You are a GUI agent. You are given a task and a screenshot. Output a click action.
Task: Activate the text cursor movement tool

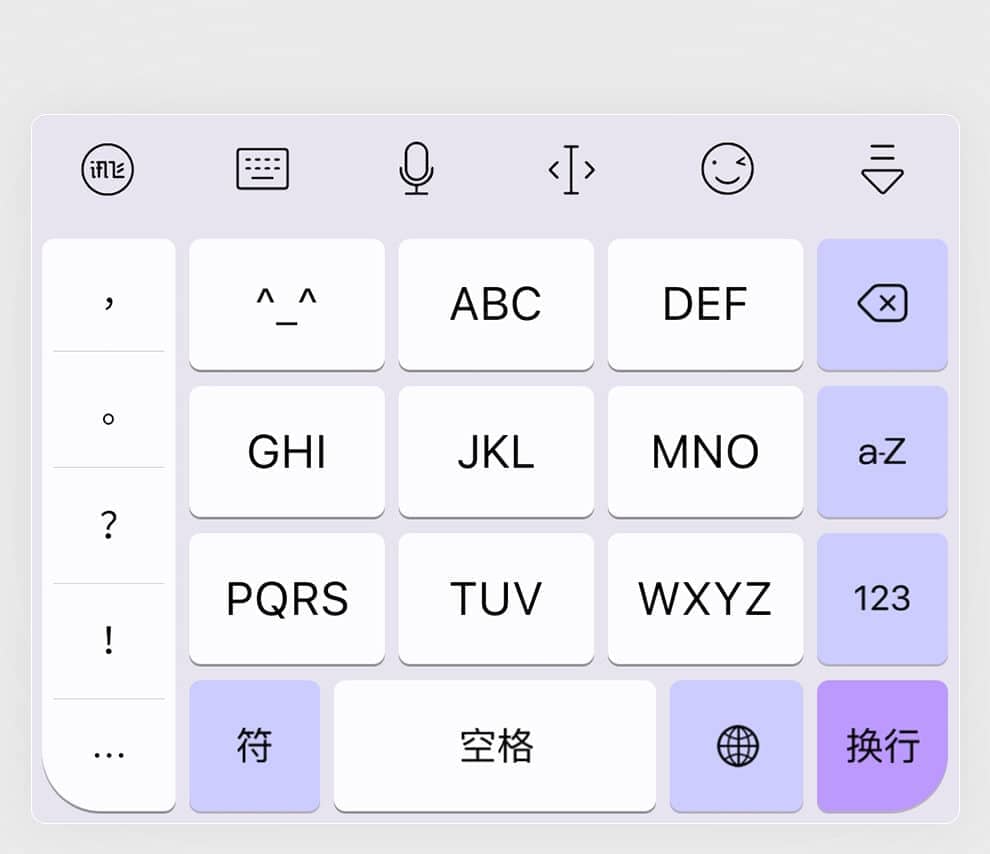tap(571, 169)
